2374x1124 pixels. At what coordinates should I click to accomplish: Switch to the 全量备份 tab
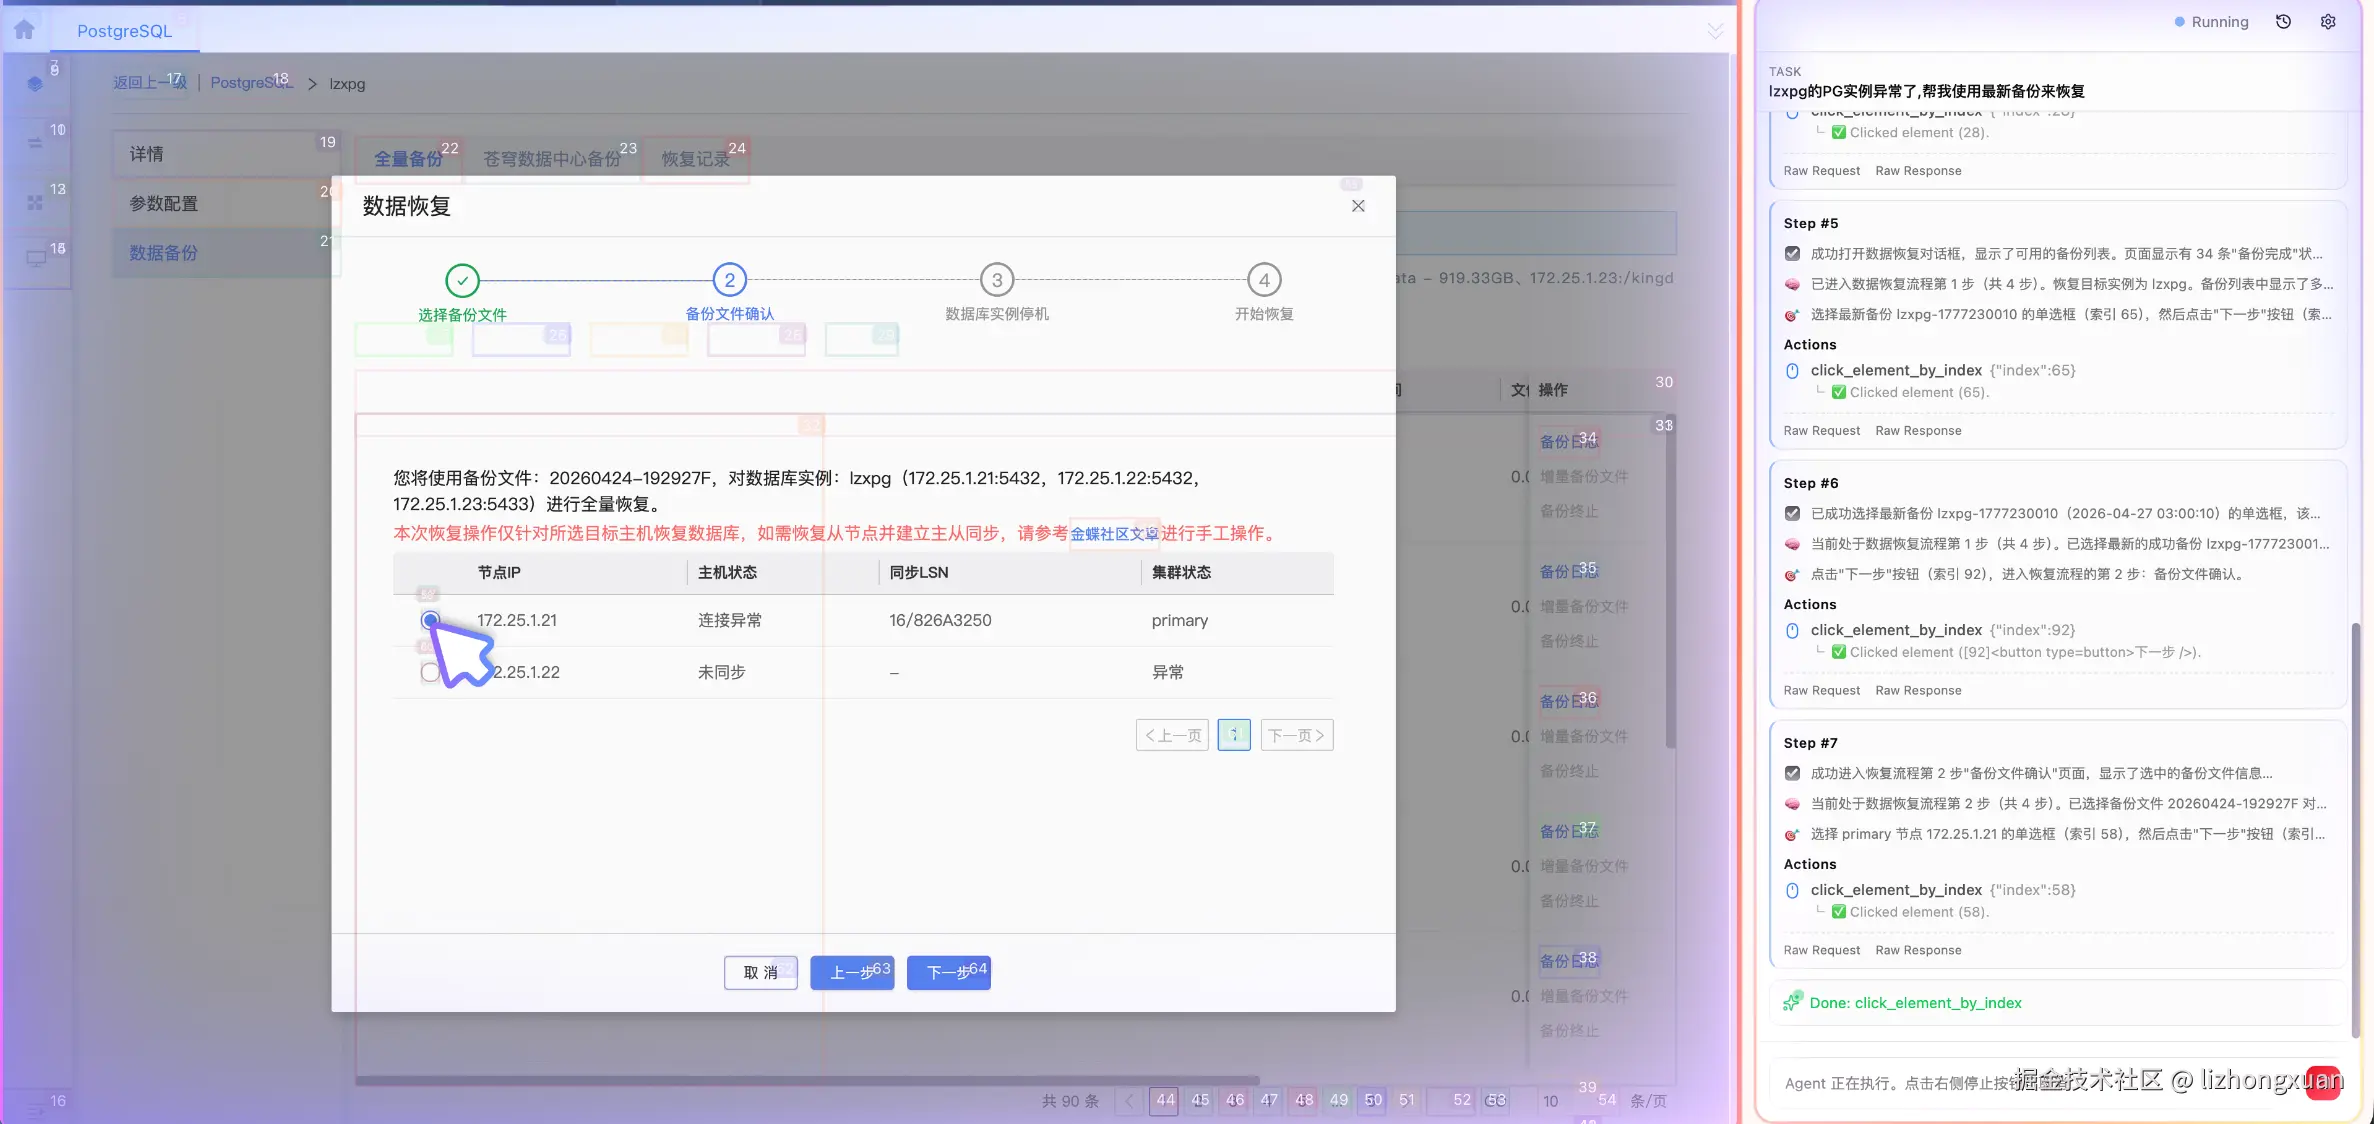(x=408, y=159)
